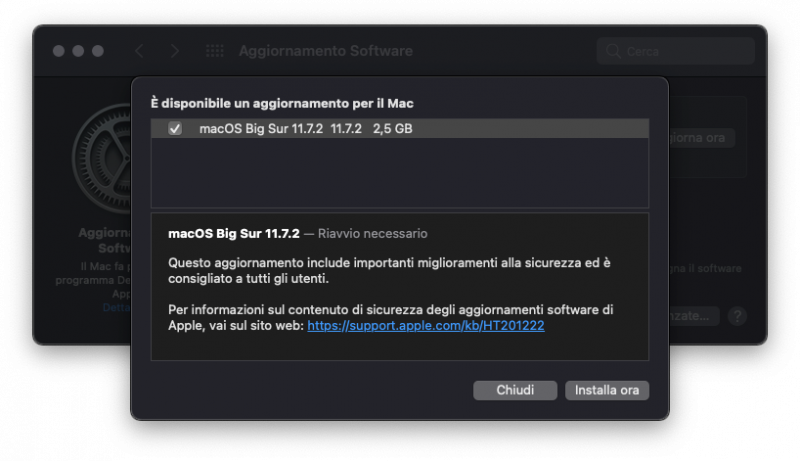
Task: Click the Software Update gear icon
Action: click(x=101, y=158)
